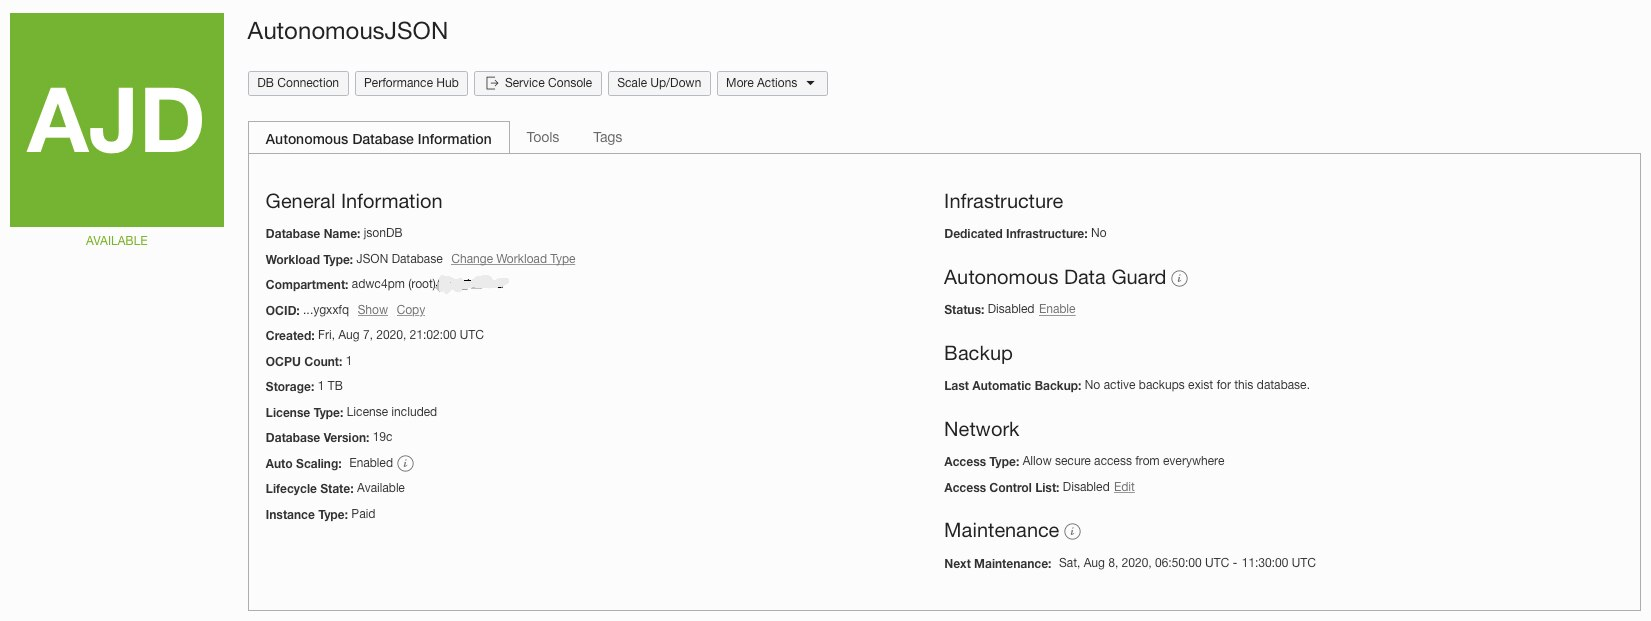This screenshot has height=621, width=1651.
Task: Copy the OCID value
Action: pyautogui.click(x=411, y=310)
